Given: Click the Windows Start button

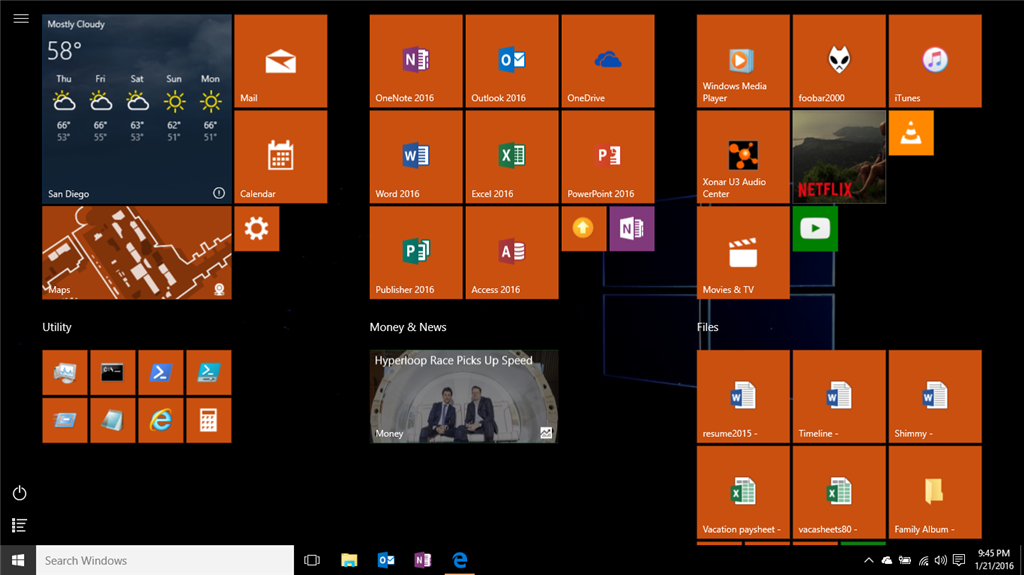Looking at the screenshot, I should 18,560.
